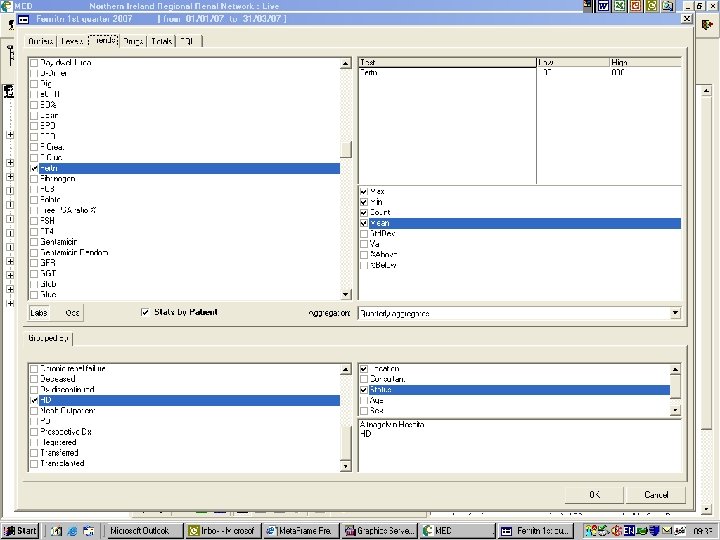Check the GFR test checkbox
This screenshot has height=540, width=720.
pos(34,263)
